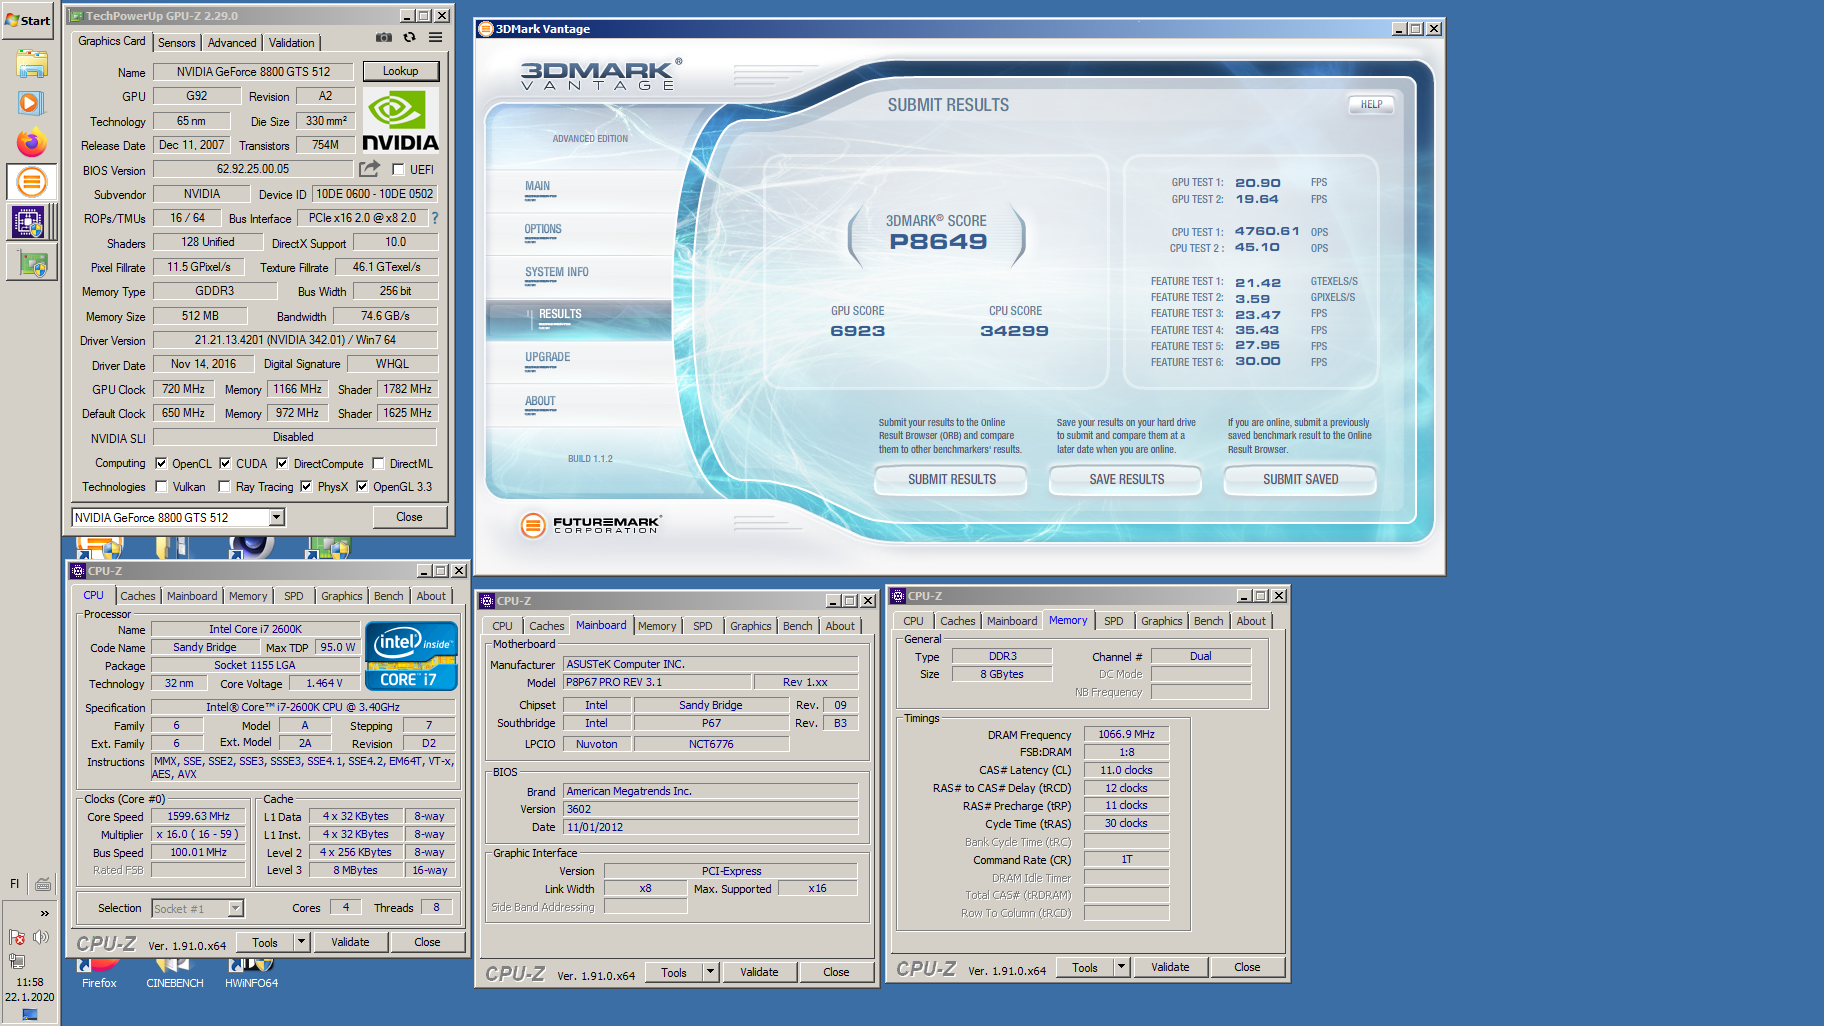Viewport: 1824px width, 1026px height.
Task: Click the SUBMIT SAVED button
Action: pyautogui.click(x=1300, y=479)
